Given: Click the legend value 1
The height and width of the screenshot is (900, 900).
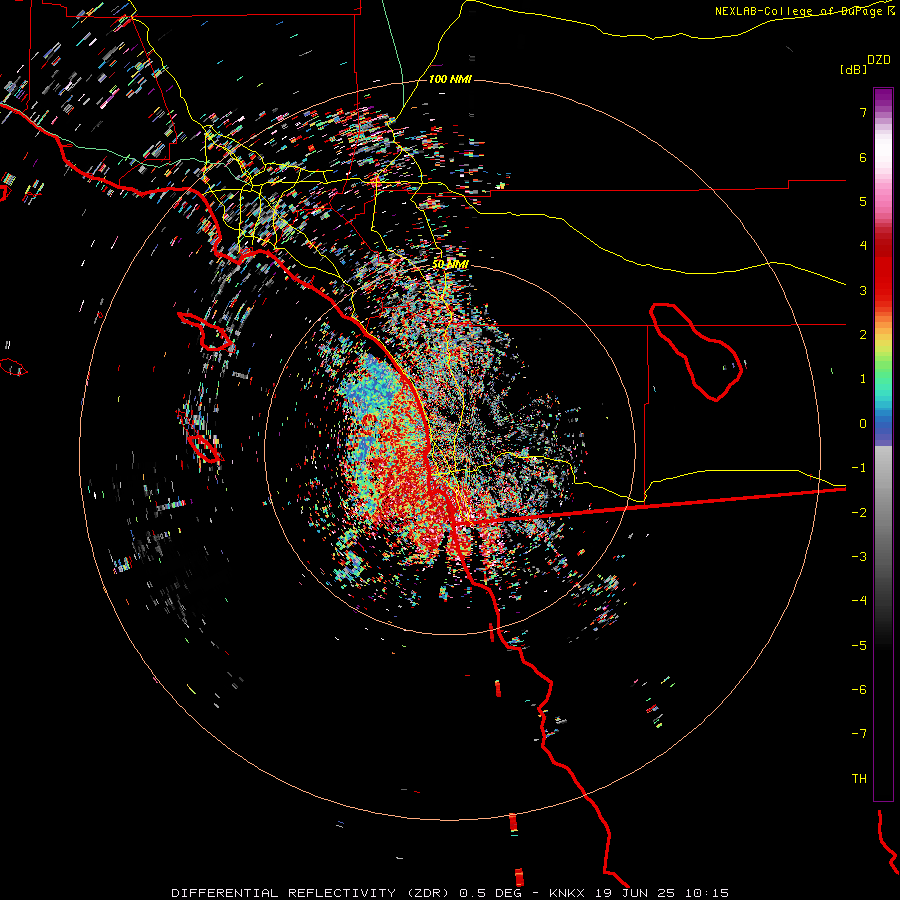Looking at the screenshot, I should 863,379.
